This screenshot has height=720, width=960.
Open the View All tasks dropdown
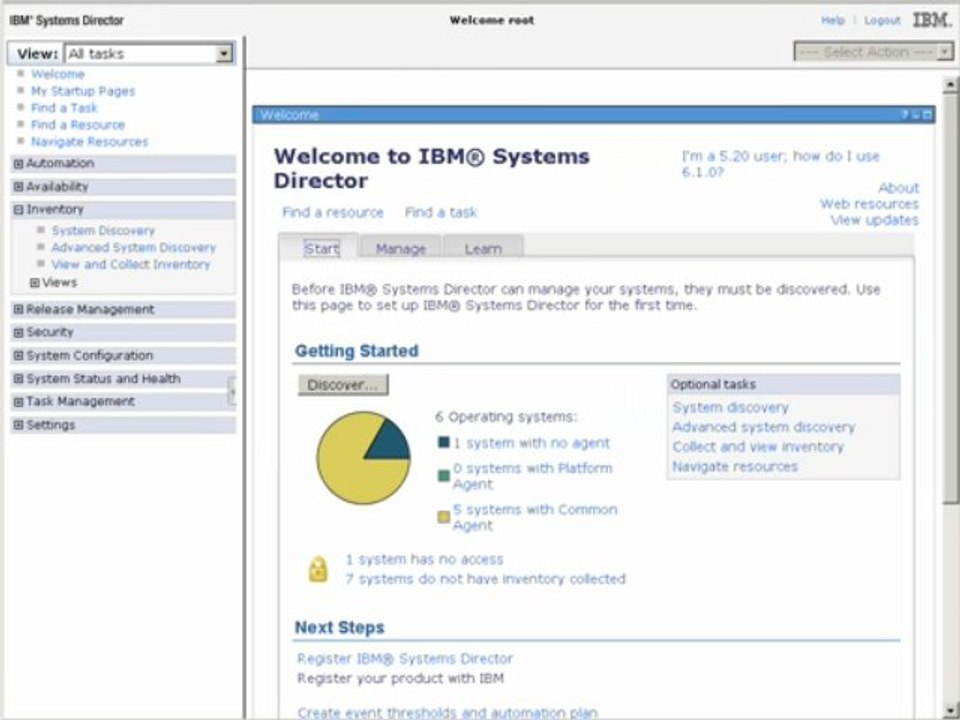(149, 54)
